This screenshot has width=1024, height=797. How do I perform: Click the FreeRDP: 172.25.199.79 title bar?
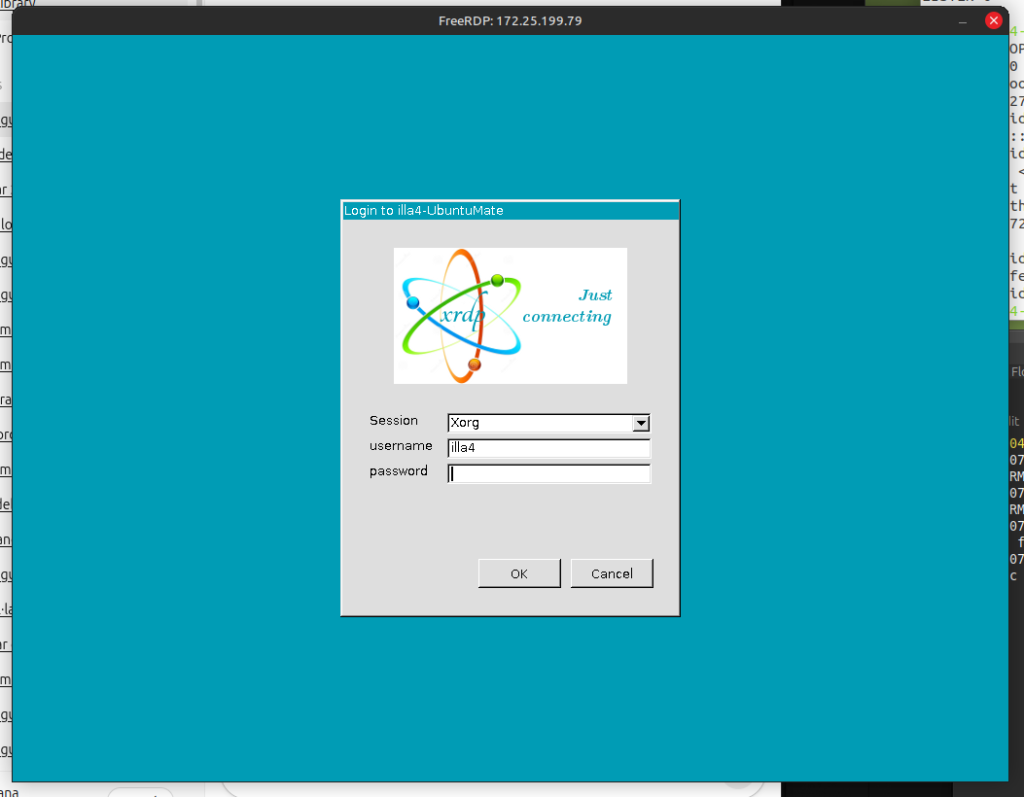pos(510,20)
